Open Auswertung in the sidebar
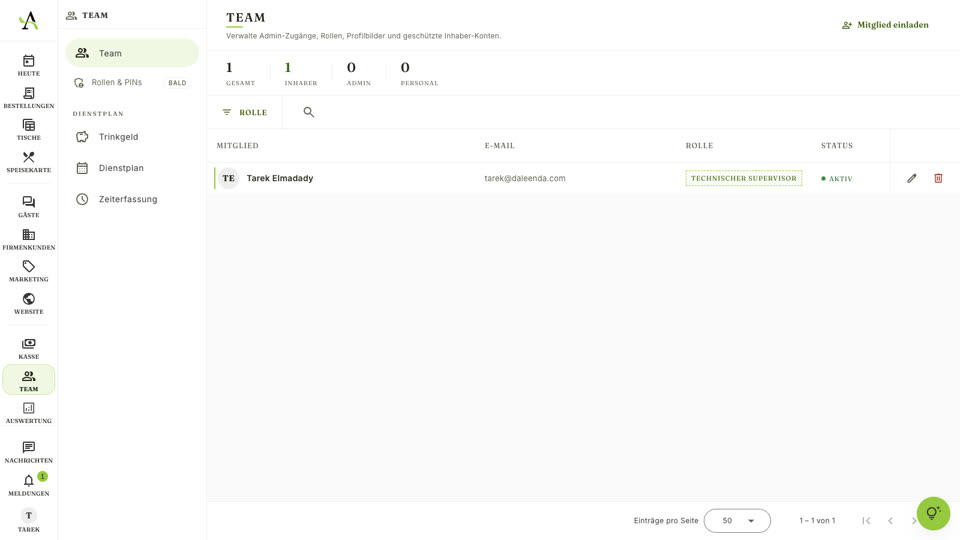Screen dimensions: 960x540 coord(29,413)
